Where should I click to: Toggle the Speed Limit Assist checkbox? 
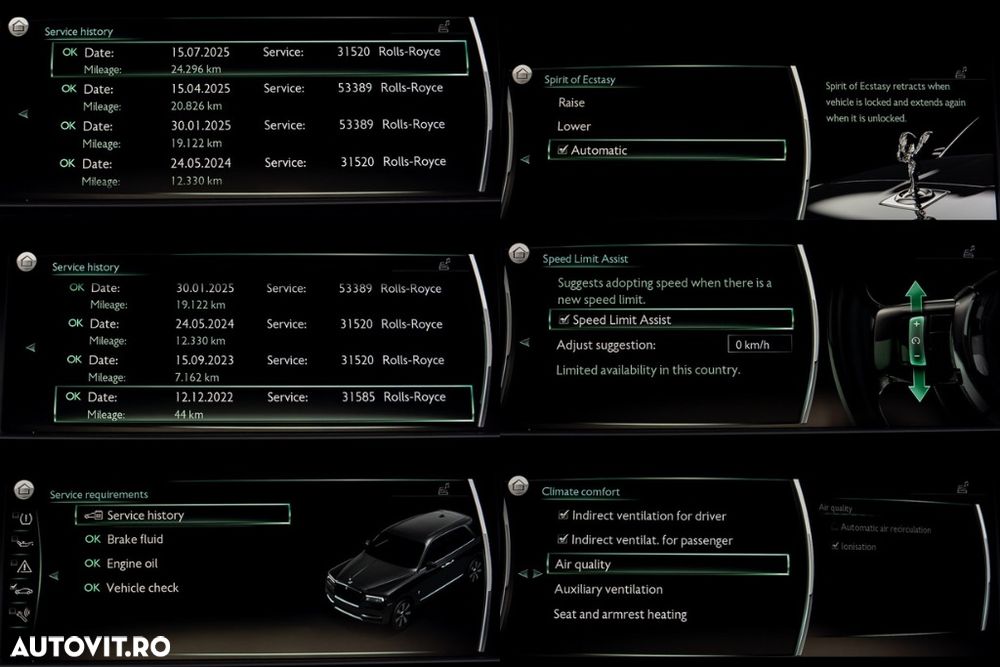click(564, 319)
